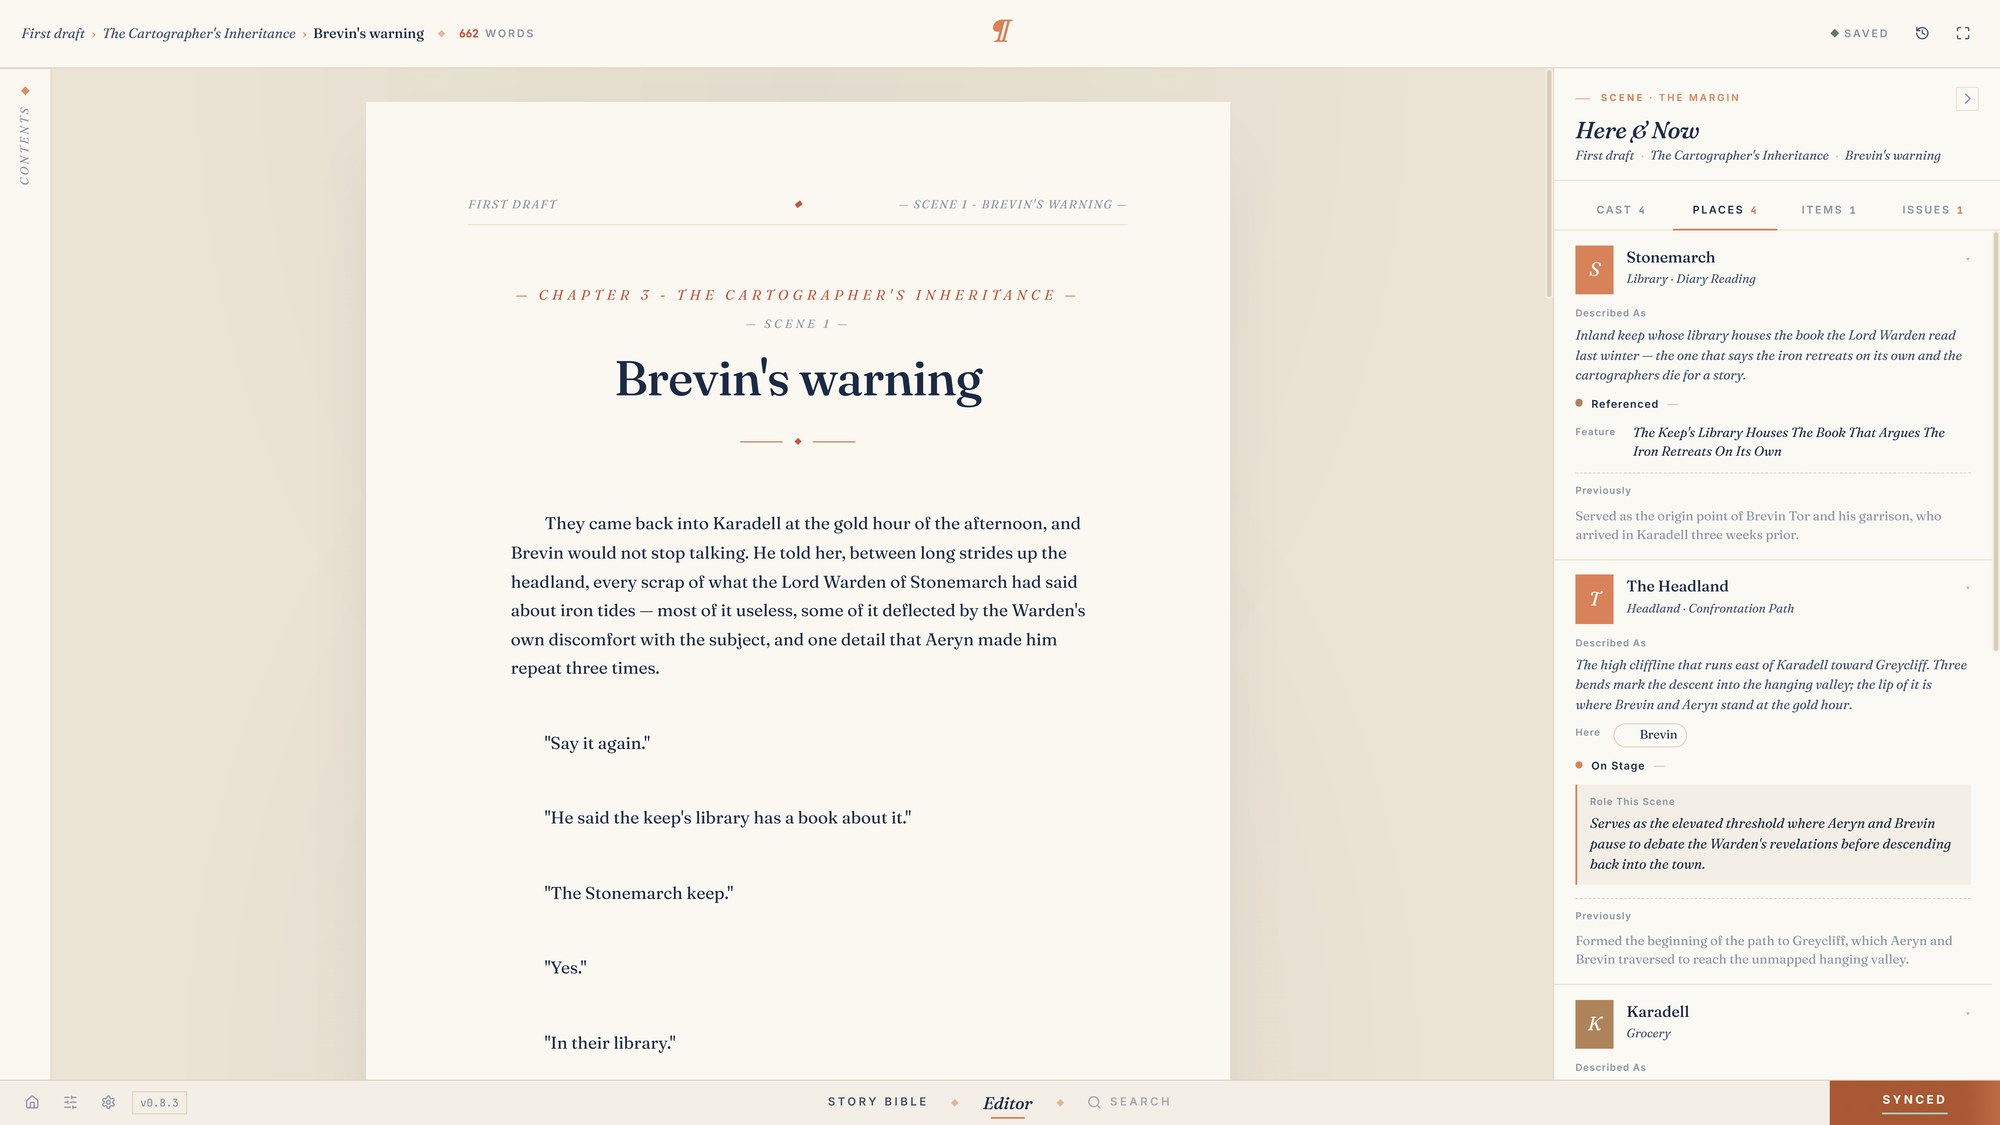Click The Cartographer's Inheritance margin panel link

[x=1739, y=155]
